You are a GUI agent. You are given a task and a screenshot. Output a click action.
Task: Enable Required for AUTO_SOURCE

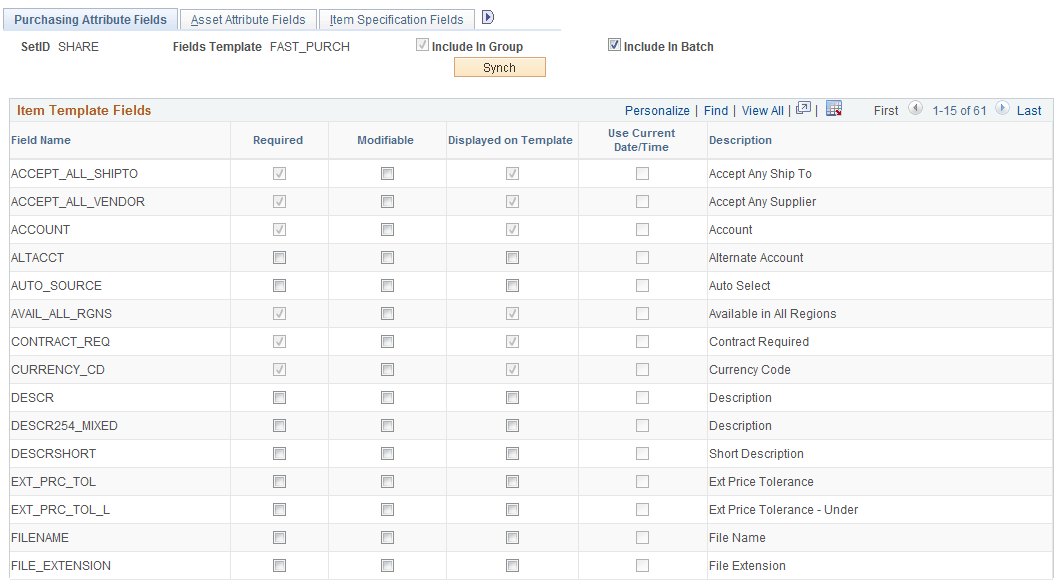coord(278,286)
